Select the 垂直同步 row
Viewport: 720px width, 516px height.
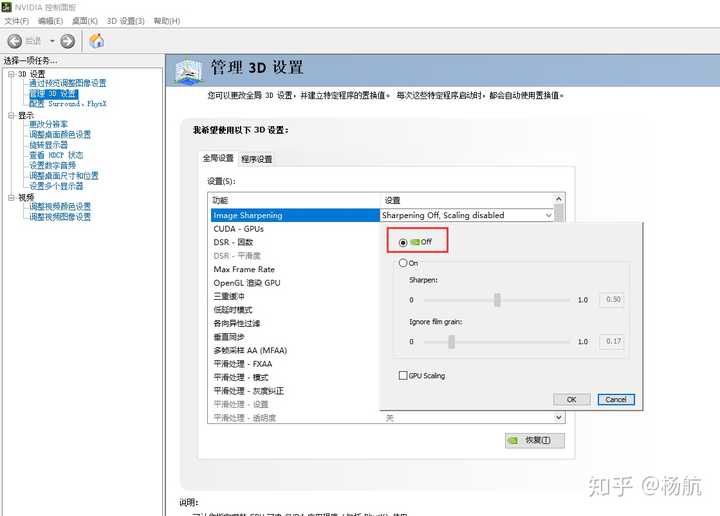(295, 337)
